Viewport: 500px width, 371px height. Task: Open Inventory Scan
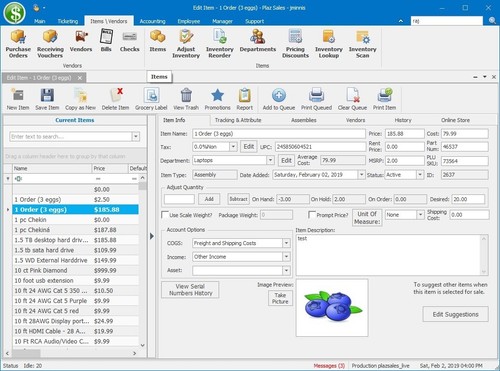(x=362, y=44)
